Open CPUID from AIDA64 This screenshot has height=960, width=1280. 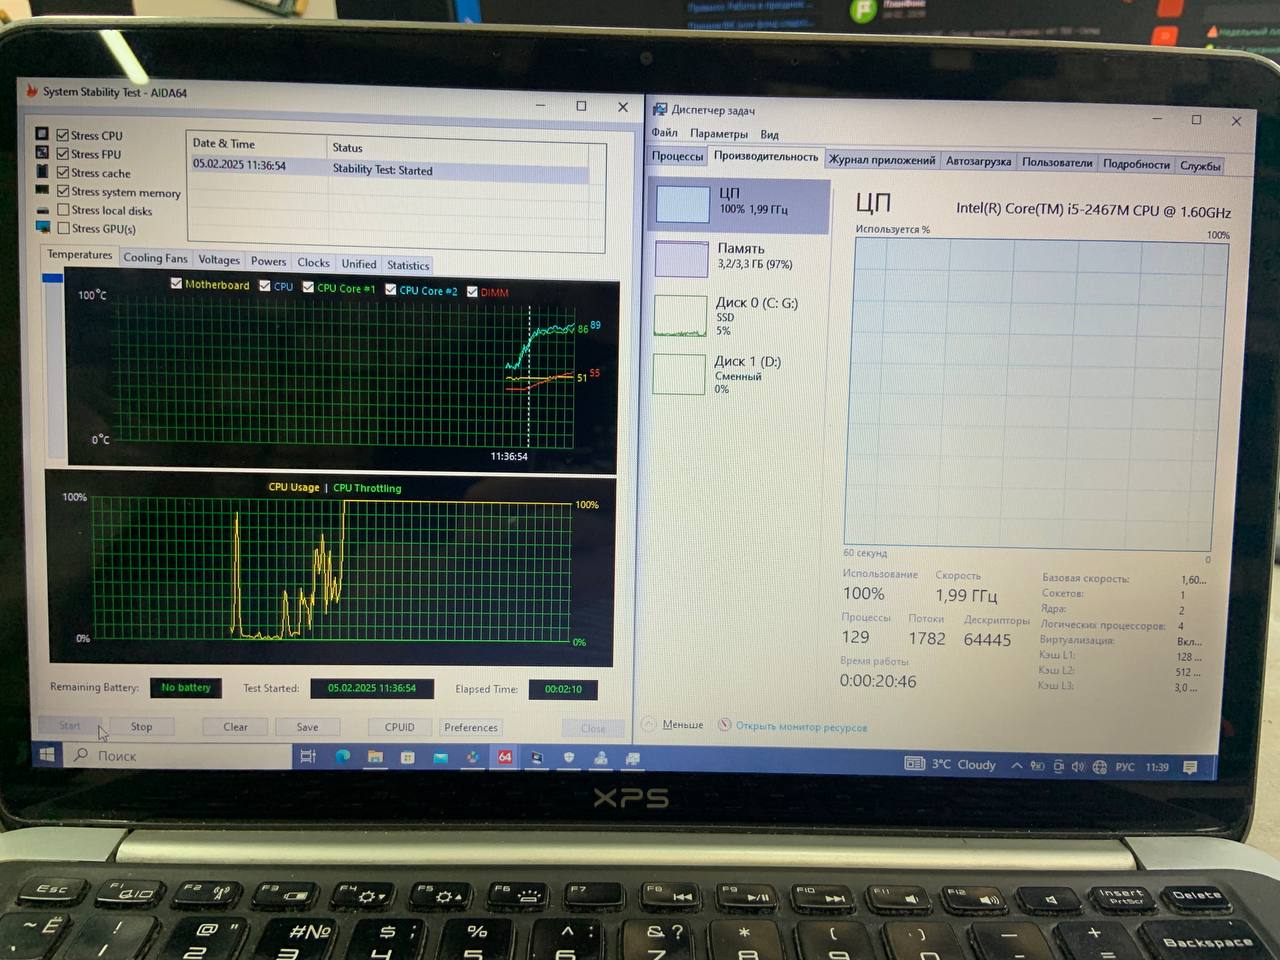coord(399,727)
